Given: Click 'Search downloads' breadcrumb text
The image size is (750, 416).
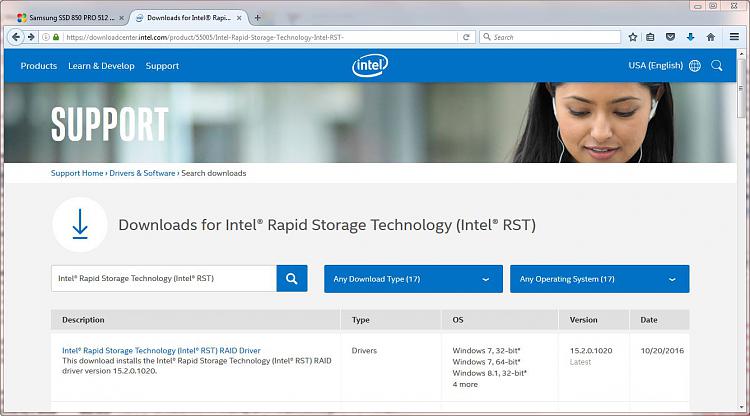Looking at the screenshot, I should 214,173.
